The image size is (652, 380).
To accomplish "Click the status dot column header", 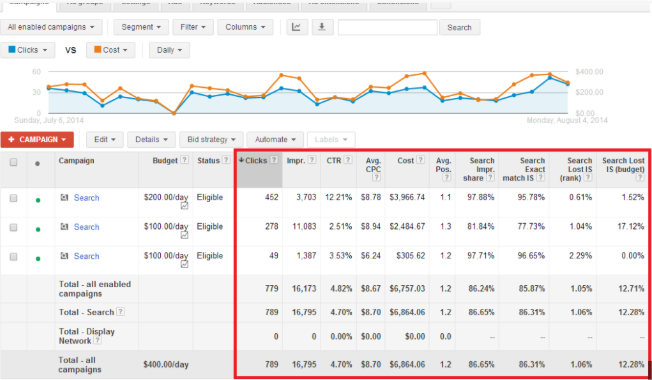I will click(x=37, y=163).
